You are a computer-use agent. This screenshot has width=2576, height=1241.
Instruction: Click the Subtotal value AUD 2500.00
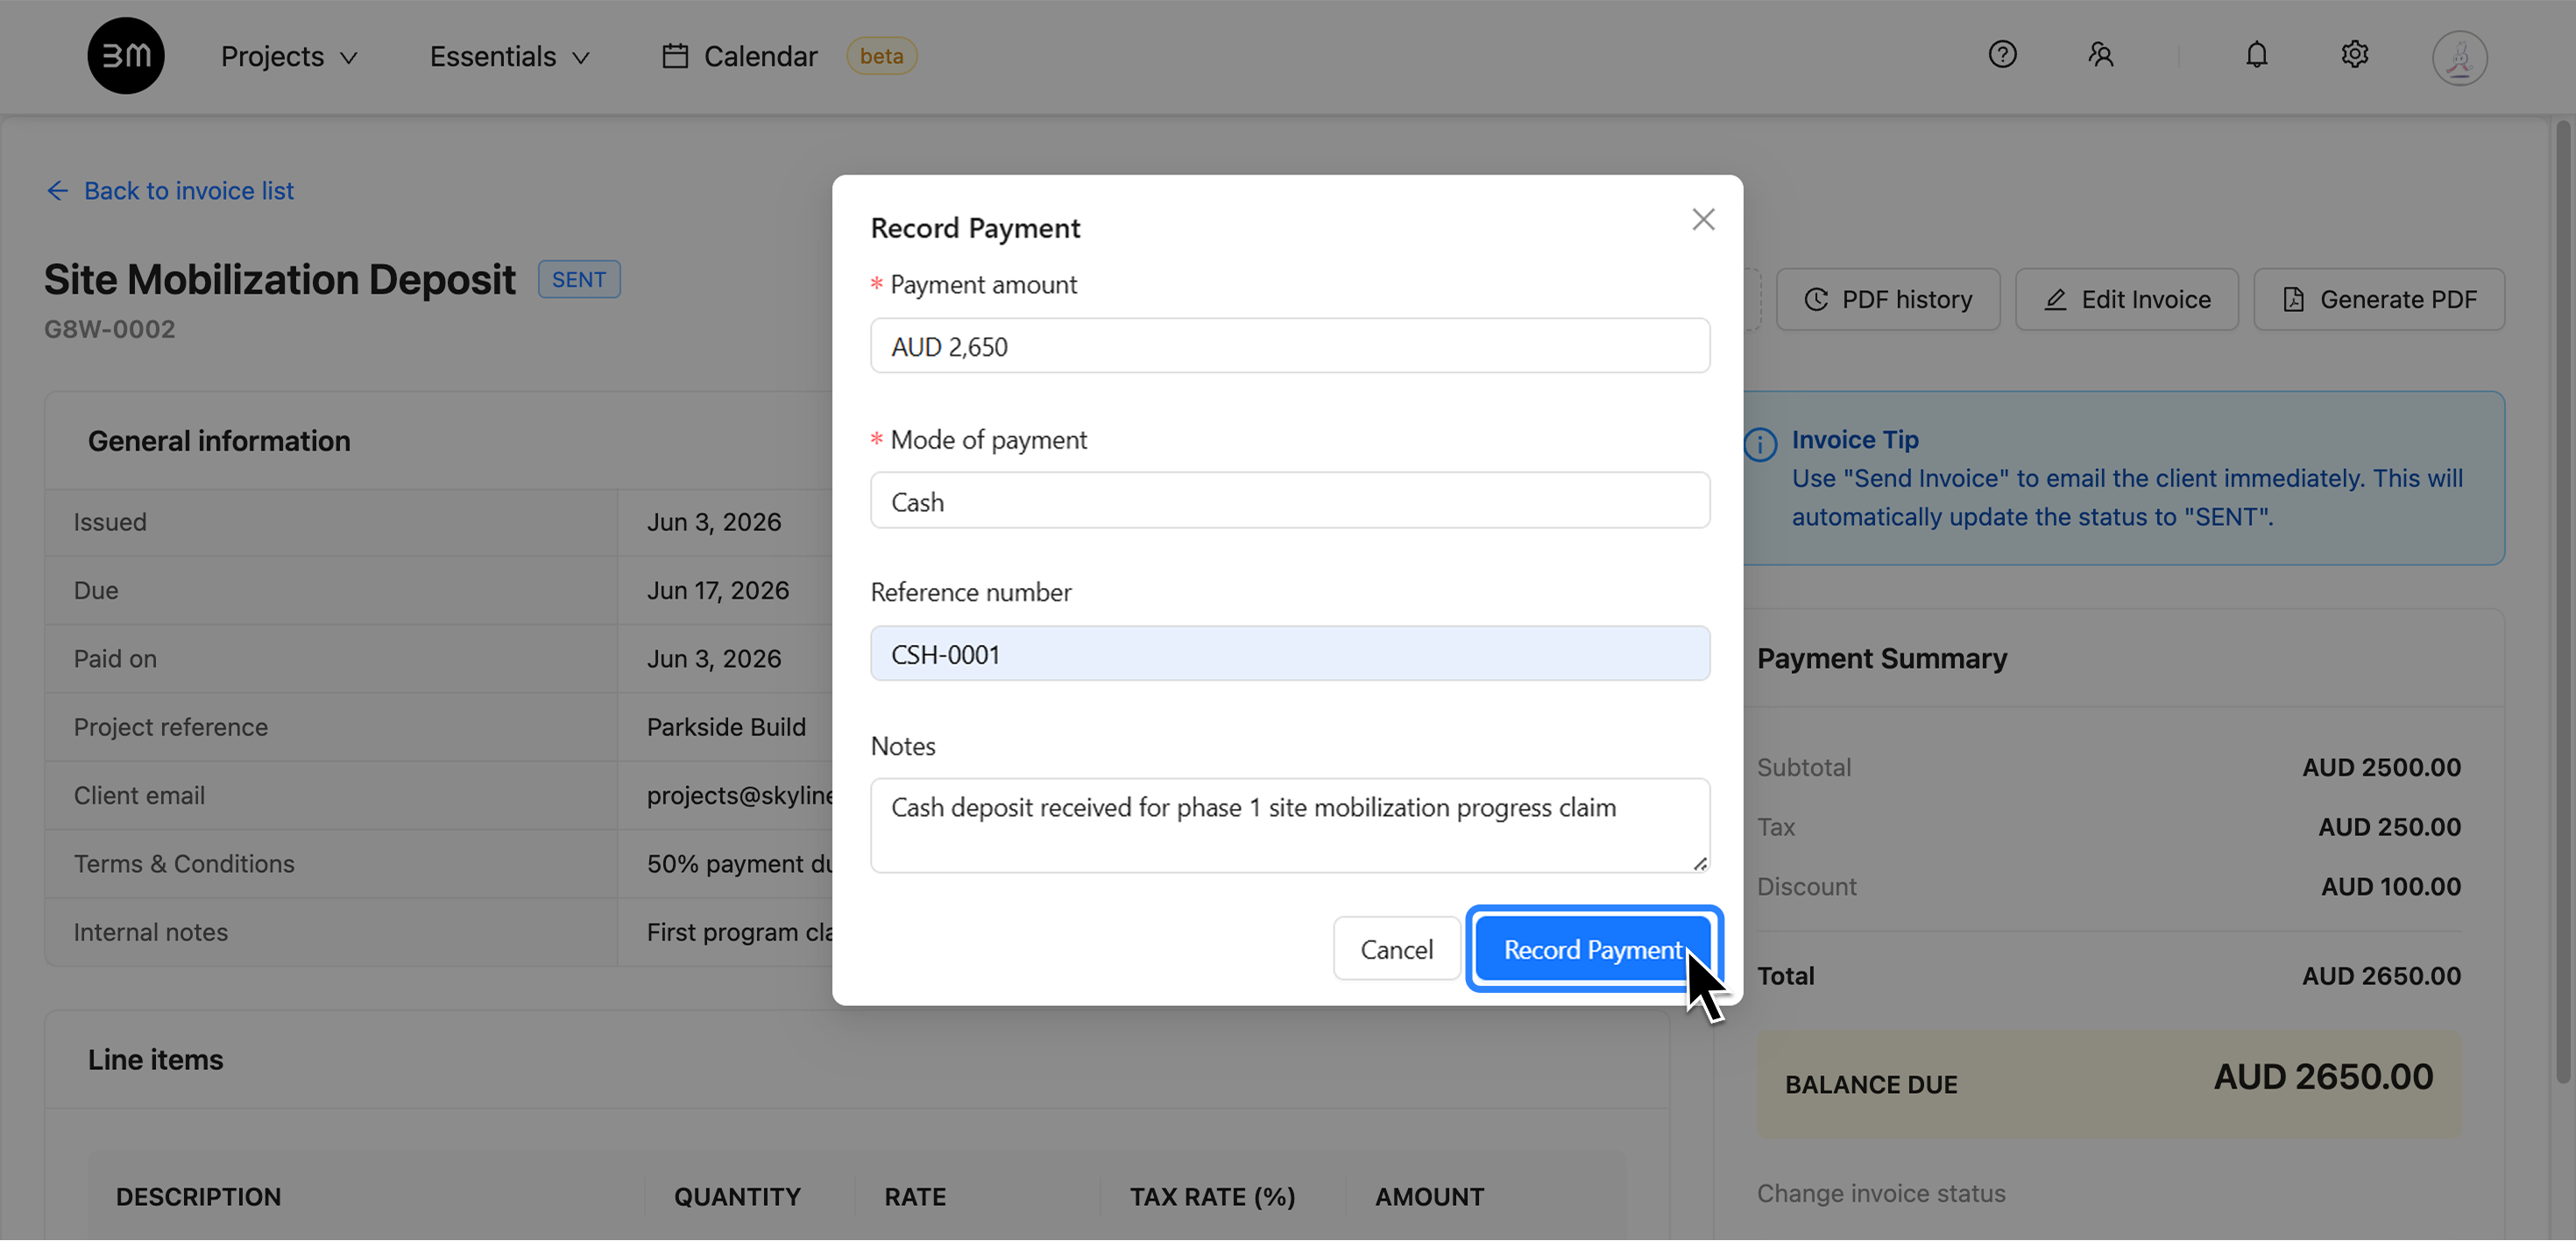click(x=2382, y=767)
